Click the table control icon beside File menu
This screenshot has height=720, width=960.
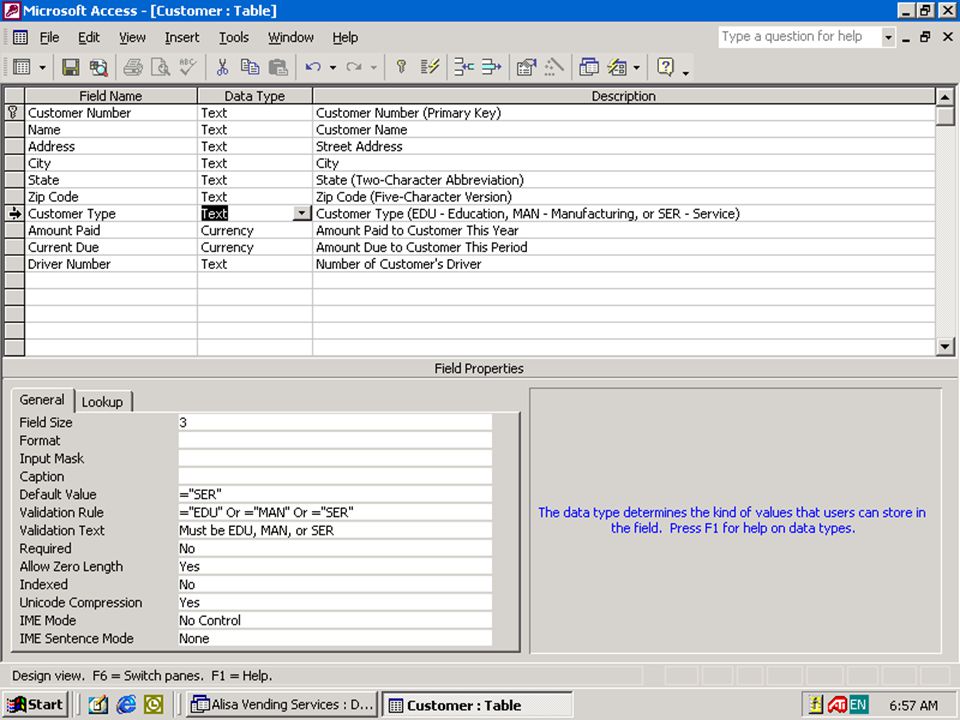20,37
